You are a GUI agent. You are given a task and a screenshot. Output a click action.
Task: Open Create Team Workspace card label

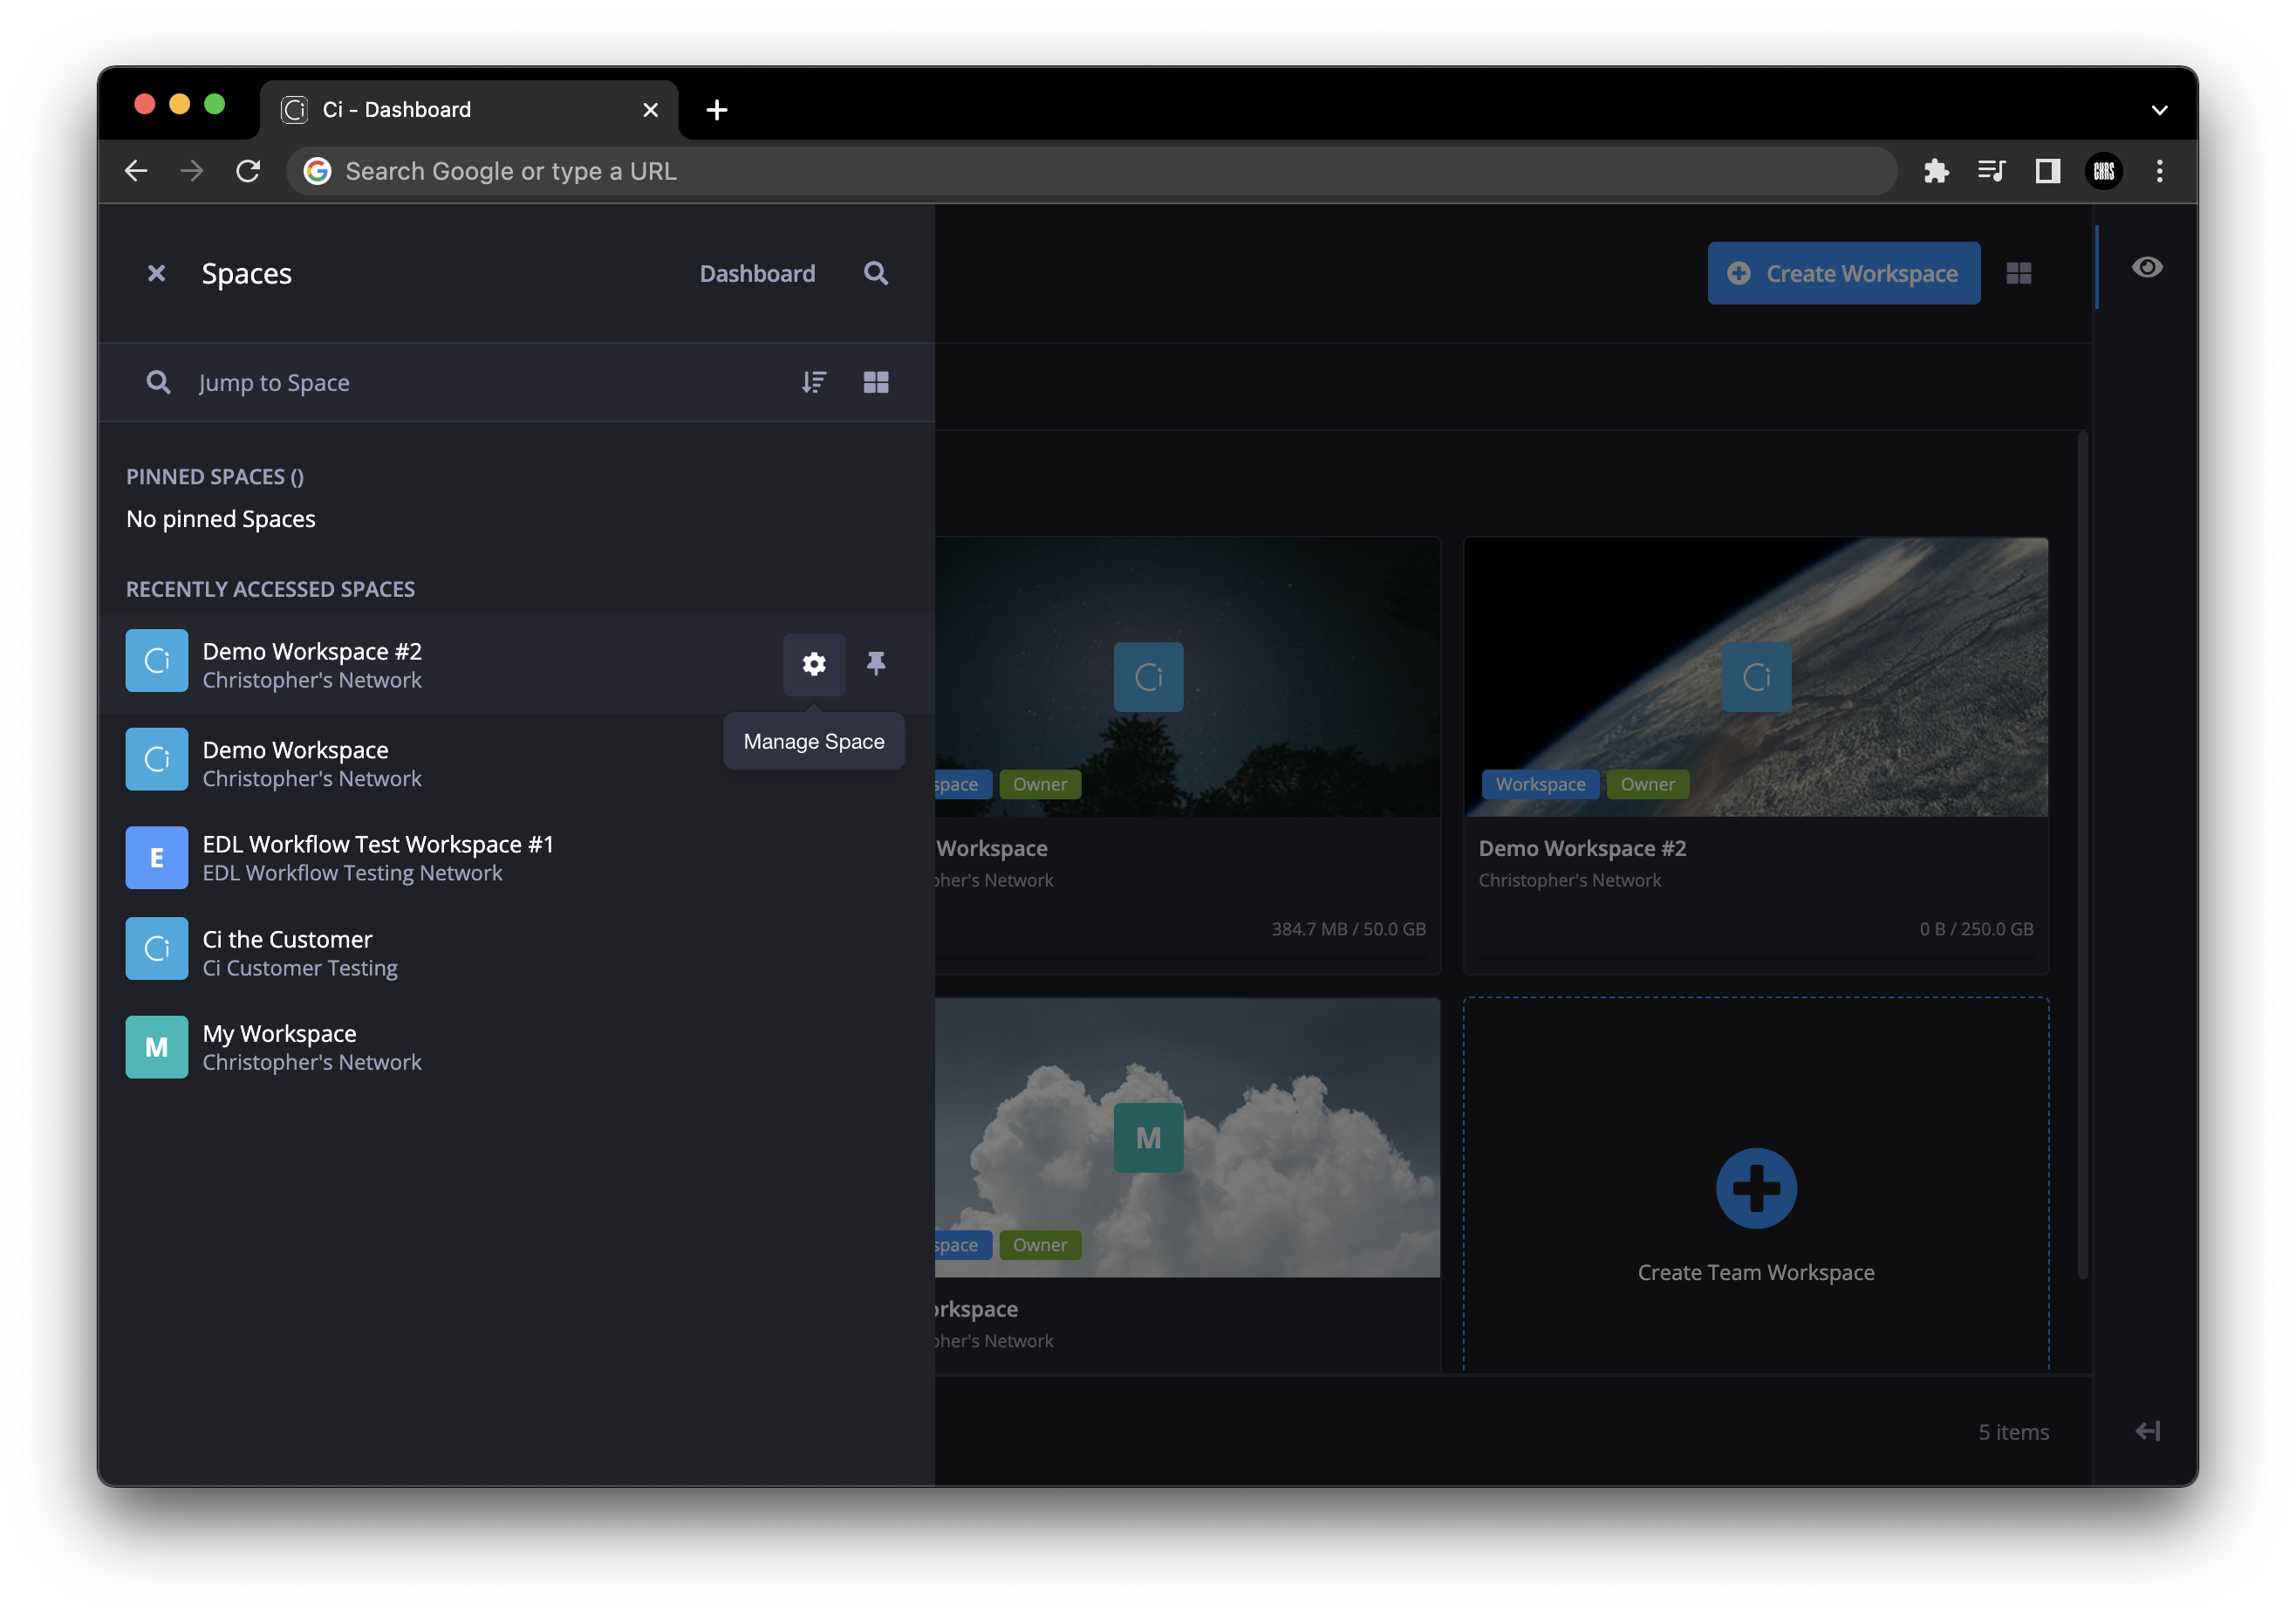pos(1756,1272)
